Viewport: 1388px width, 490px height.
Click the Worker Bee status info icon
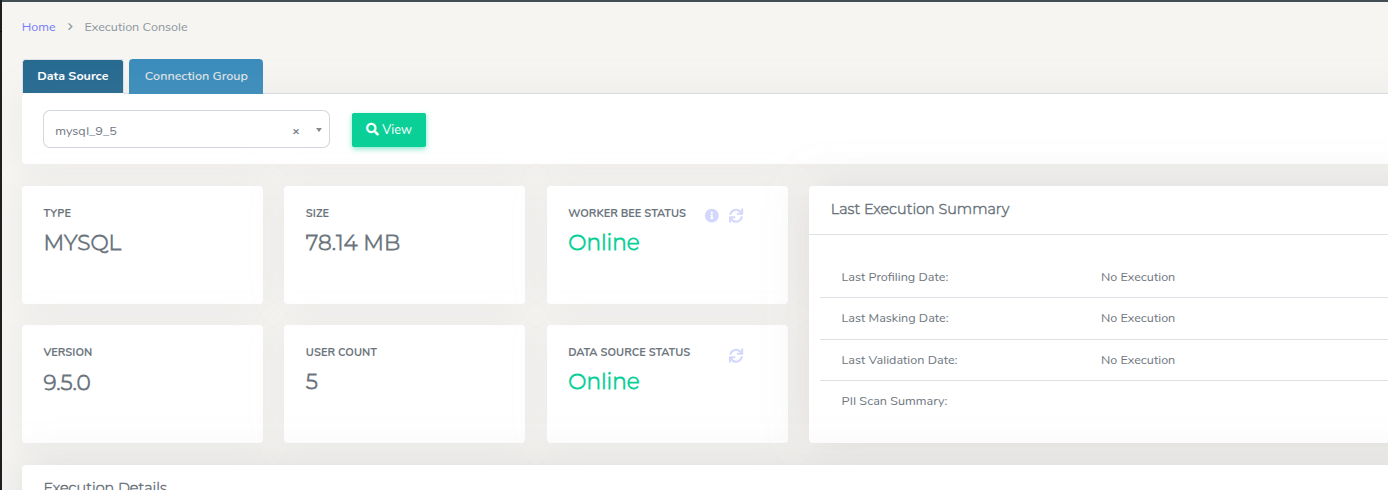tap(712, 215)
